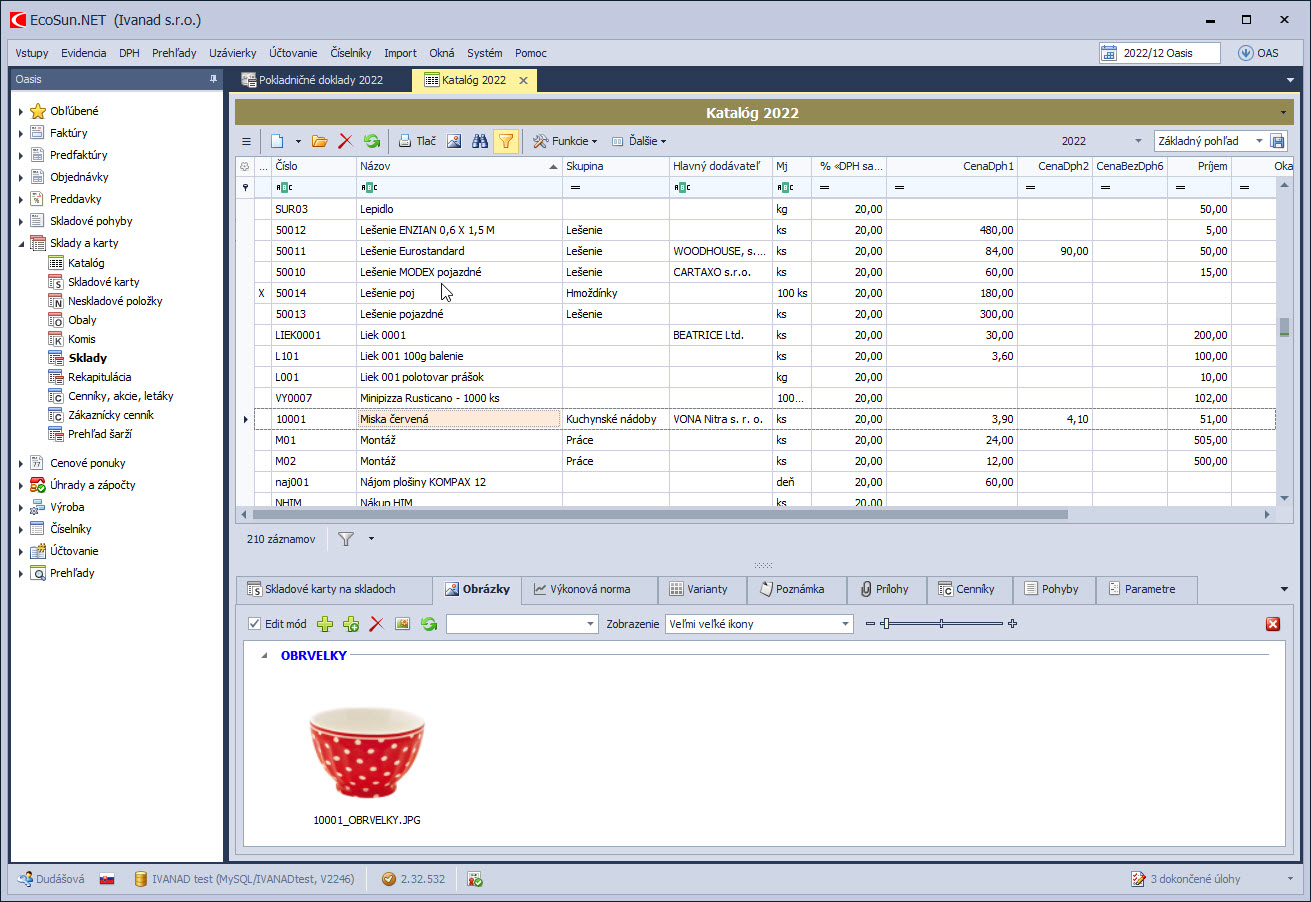Open record with the yellow folder icon
1311x902 pixels.
320,141
